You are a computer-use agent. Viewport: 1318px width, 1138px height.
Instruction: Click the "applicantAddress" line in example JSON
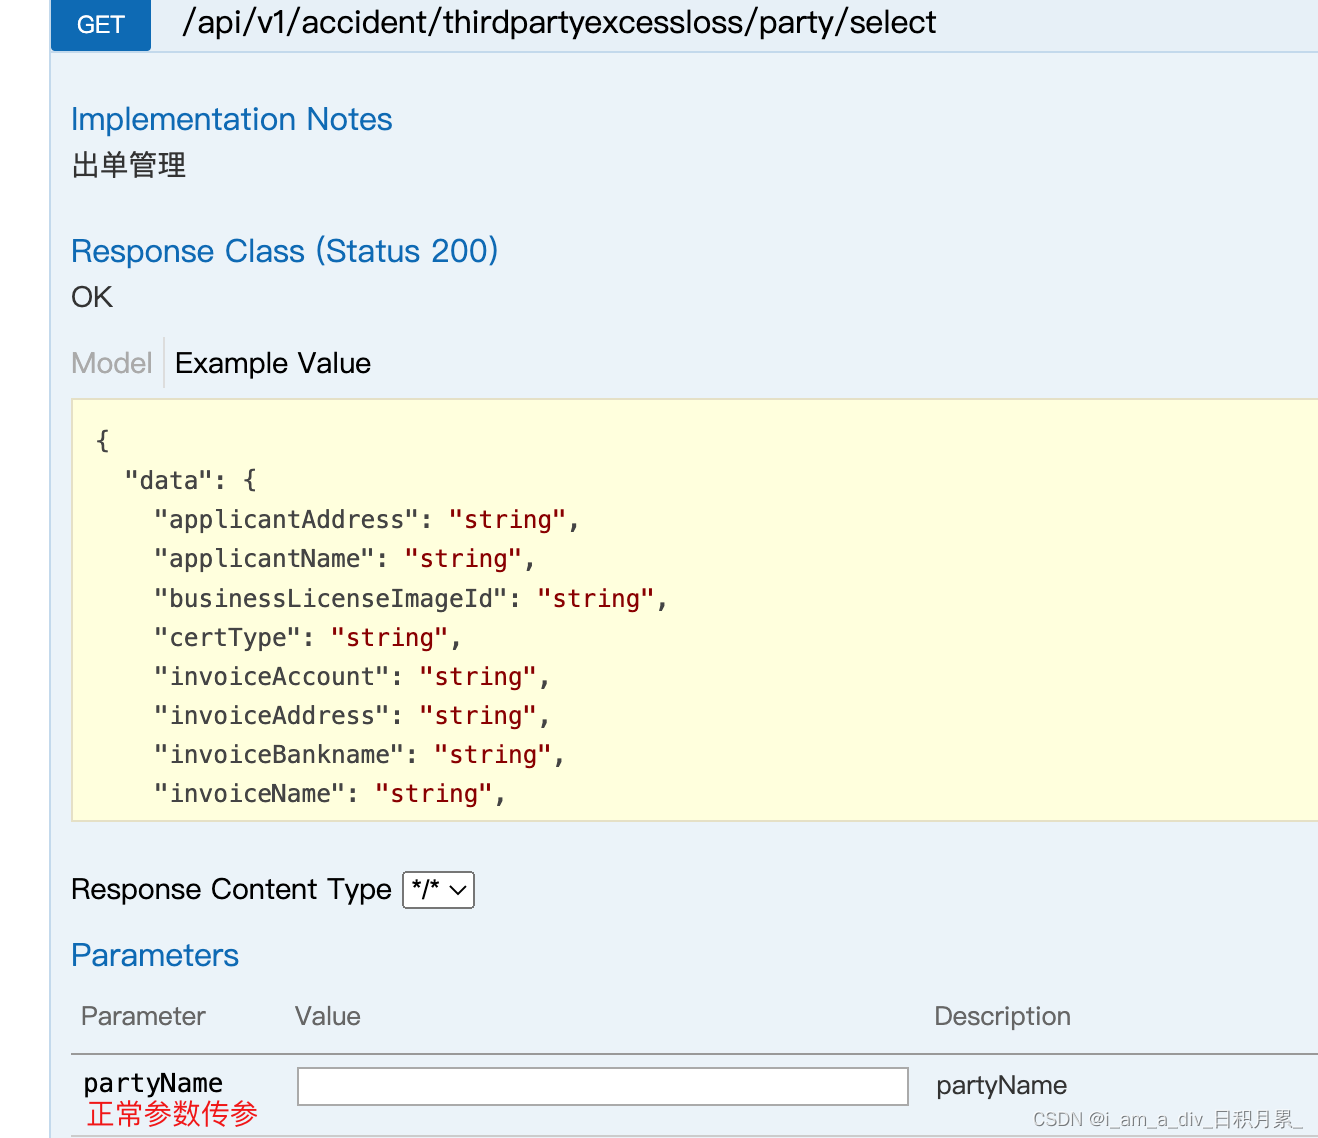367,520
